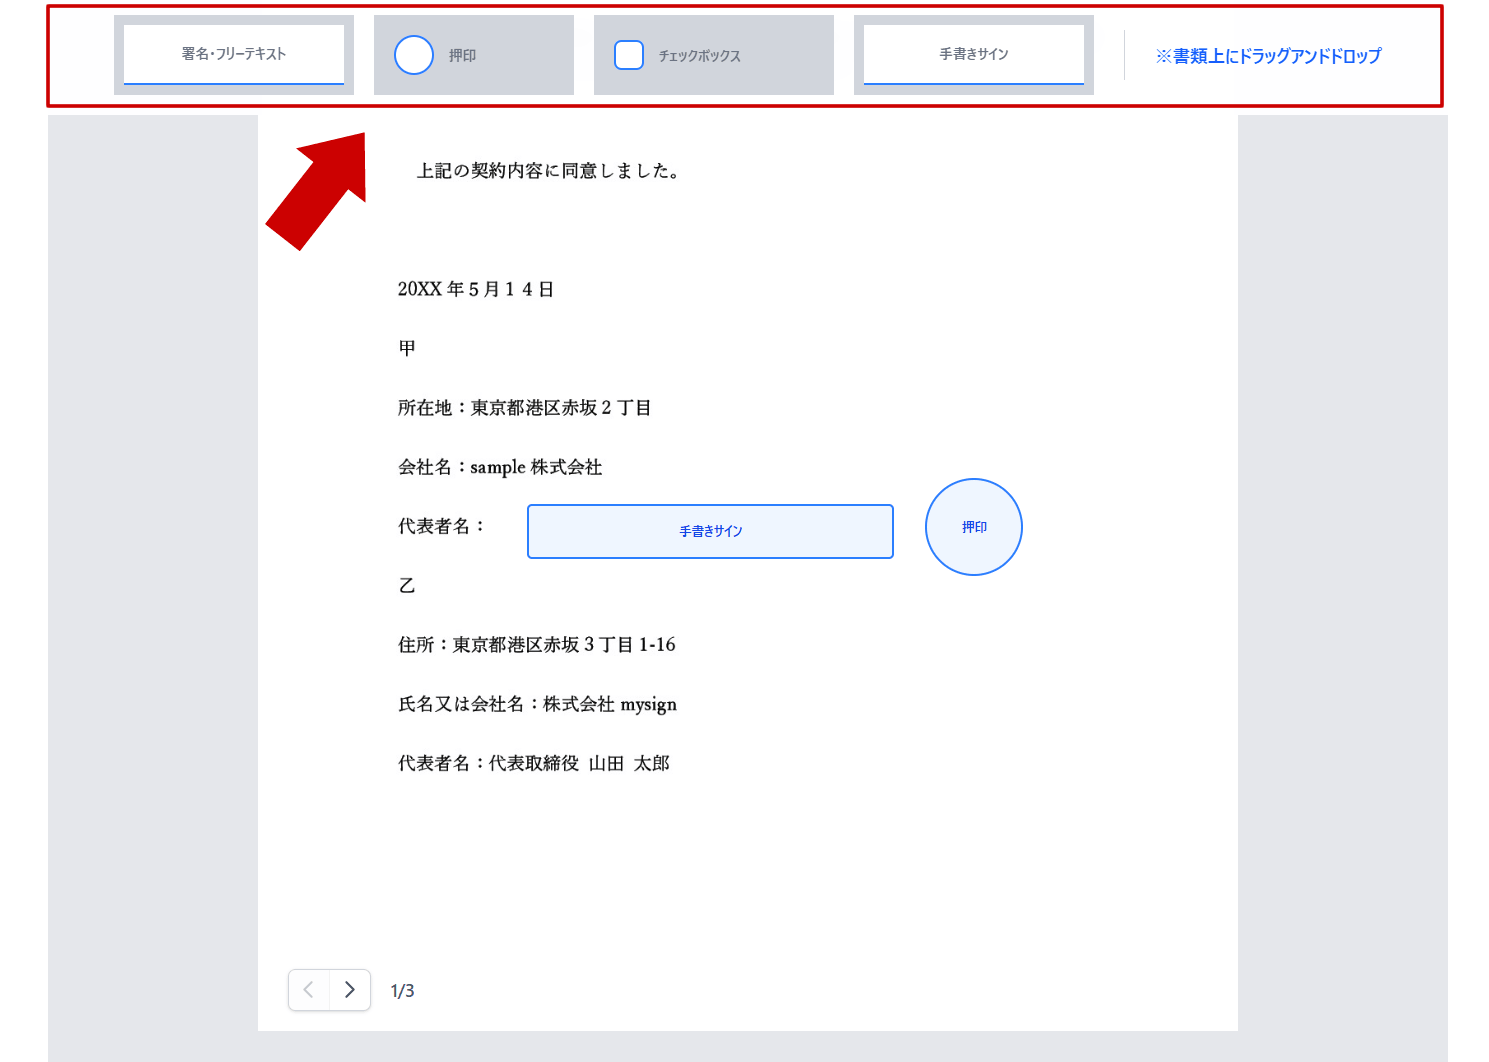This screenshot has height=1062, width=1489.
Task: Click the チェックボックス label text
Action: 700,56
